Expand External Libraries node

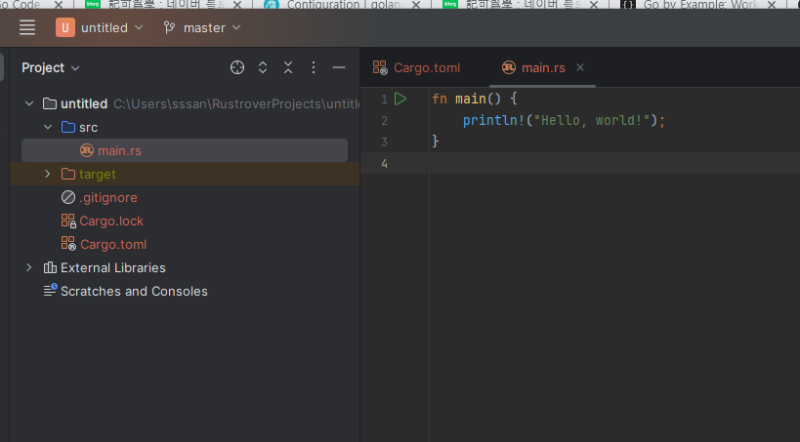tap(29, 268)
